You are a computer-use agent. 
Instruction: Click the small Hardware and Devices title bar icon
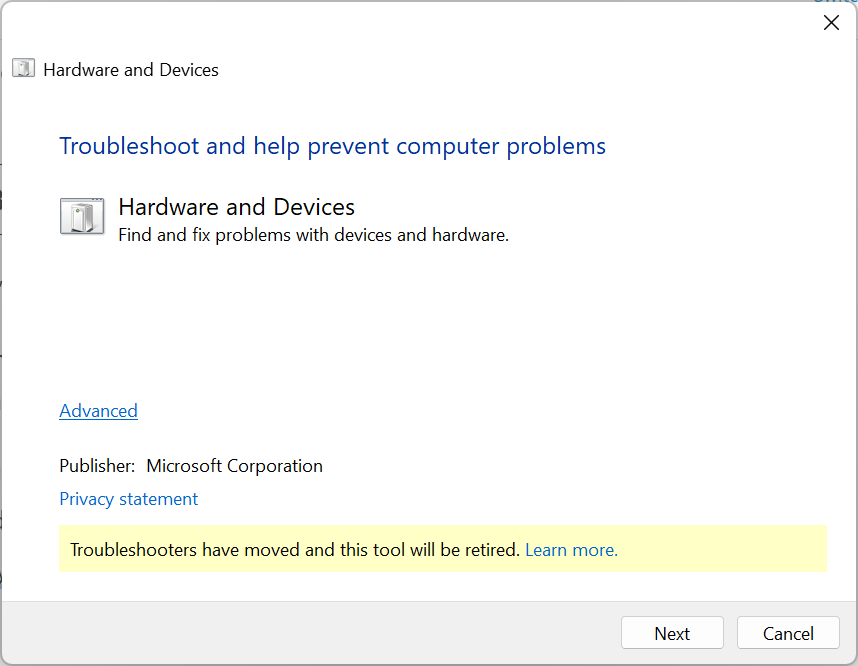(x=24, y=69)
